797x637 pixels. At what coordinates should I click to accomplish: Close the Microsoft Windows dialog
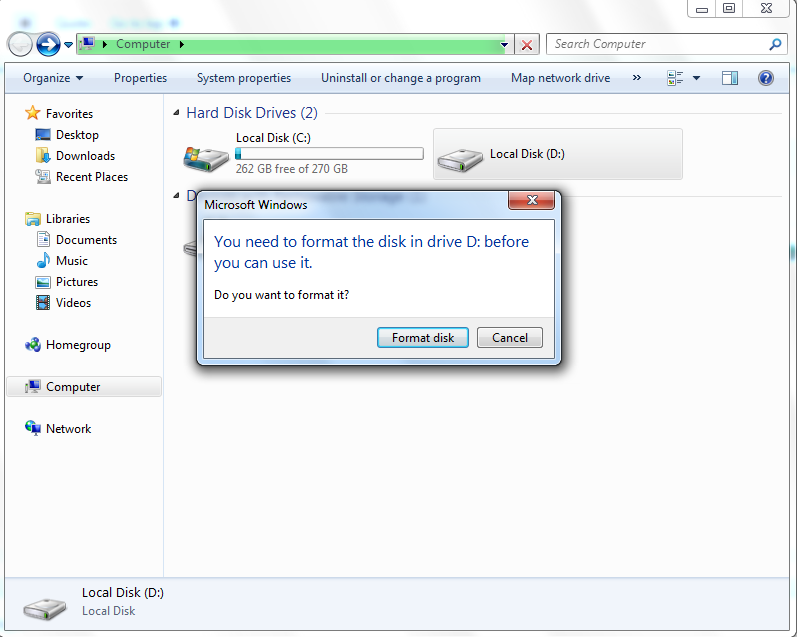click(532, 200)
